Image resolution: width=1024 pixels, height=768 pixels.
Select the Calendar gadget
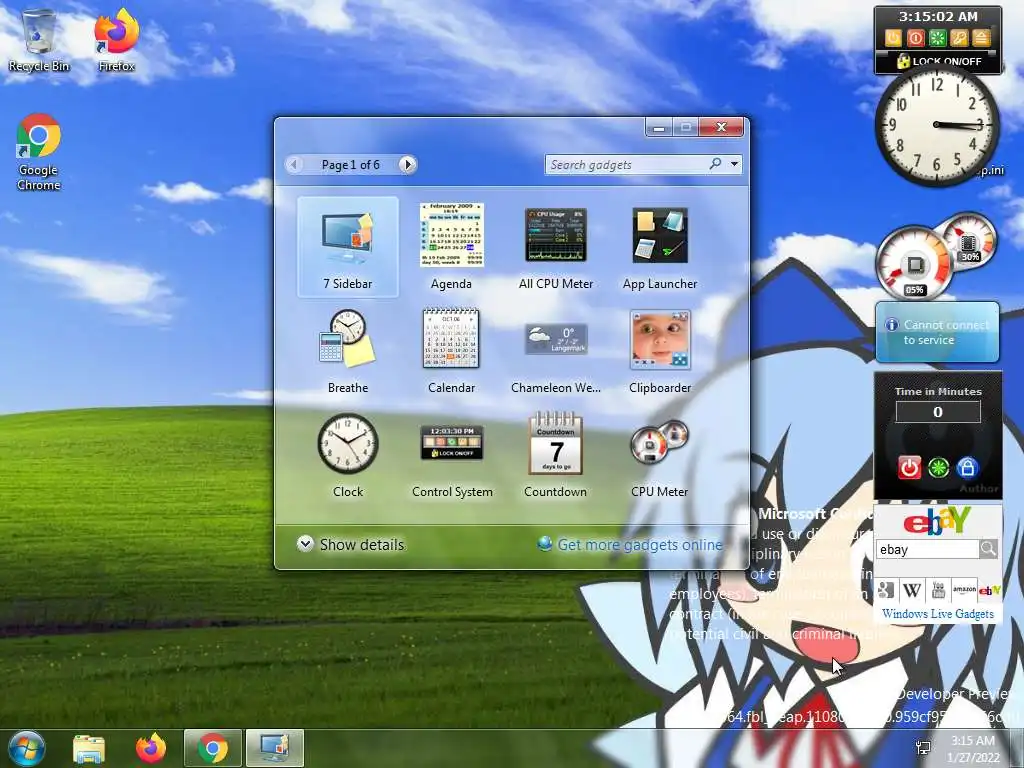pos(451,351)
